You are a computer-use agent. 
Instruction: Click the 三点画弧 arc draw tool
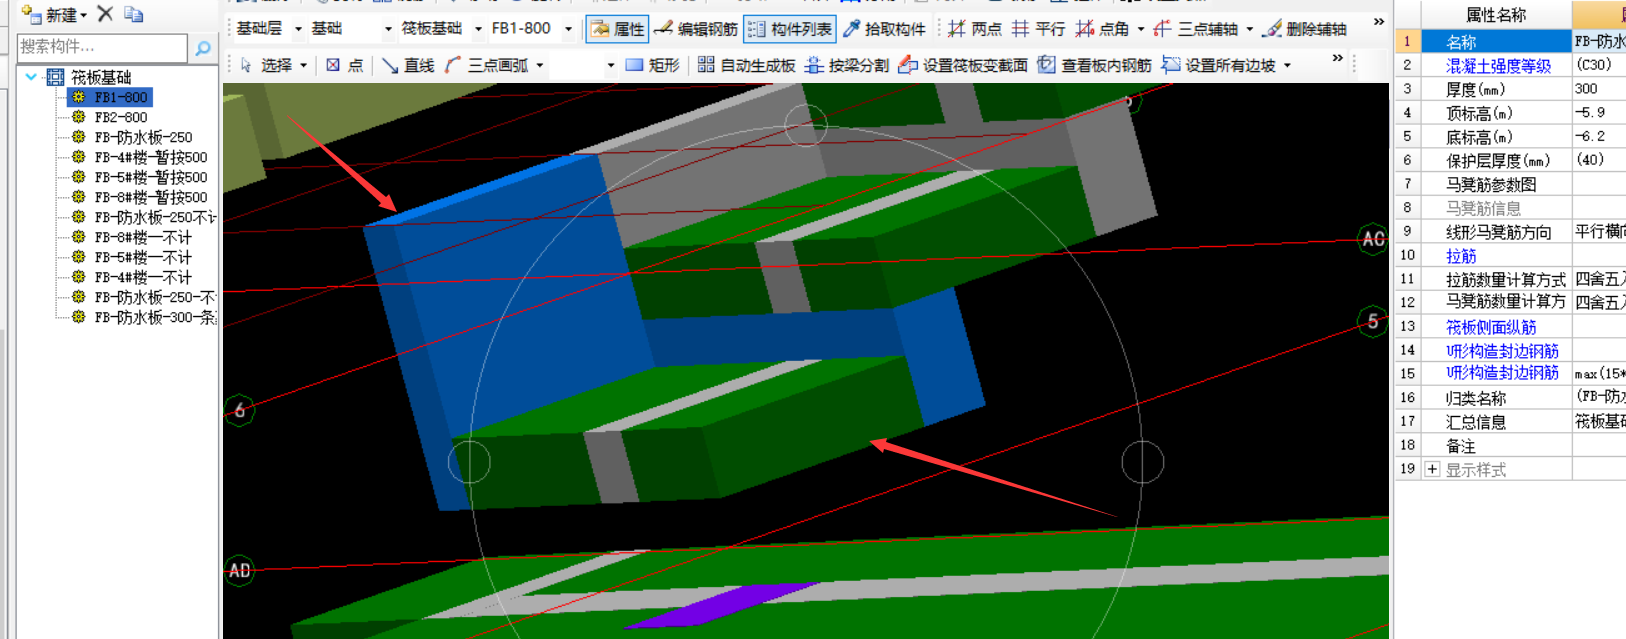(x=487, y=65)
